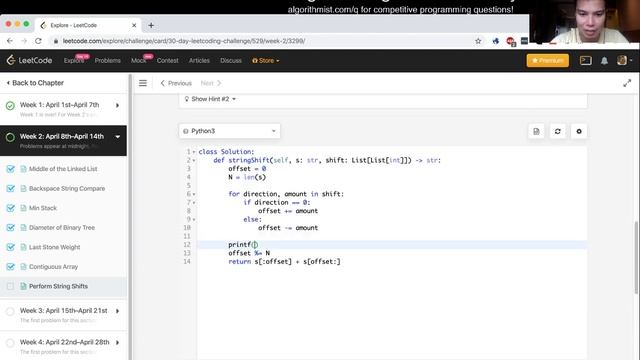Viewport: 640px width, 360px height.
Task: Click the page vertical scrollbar
Action: coord(636,257)
